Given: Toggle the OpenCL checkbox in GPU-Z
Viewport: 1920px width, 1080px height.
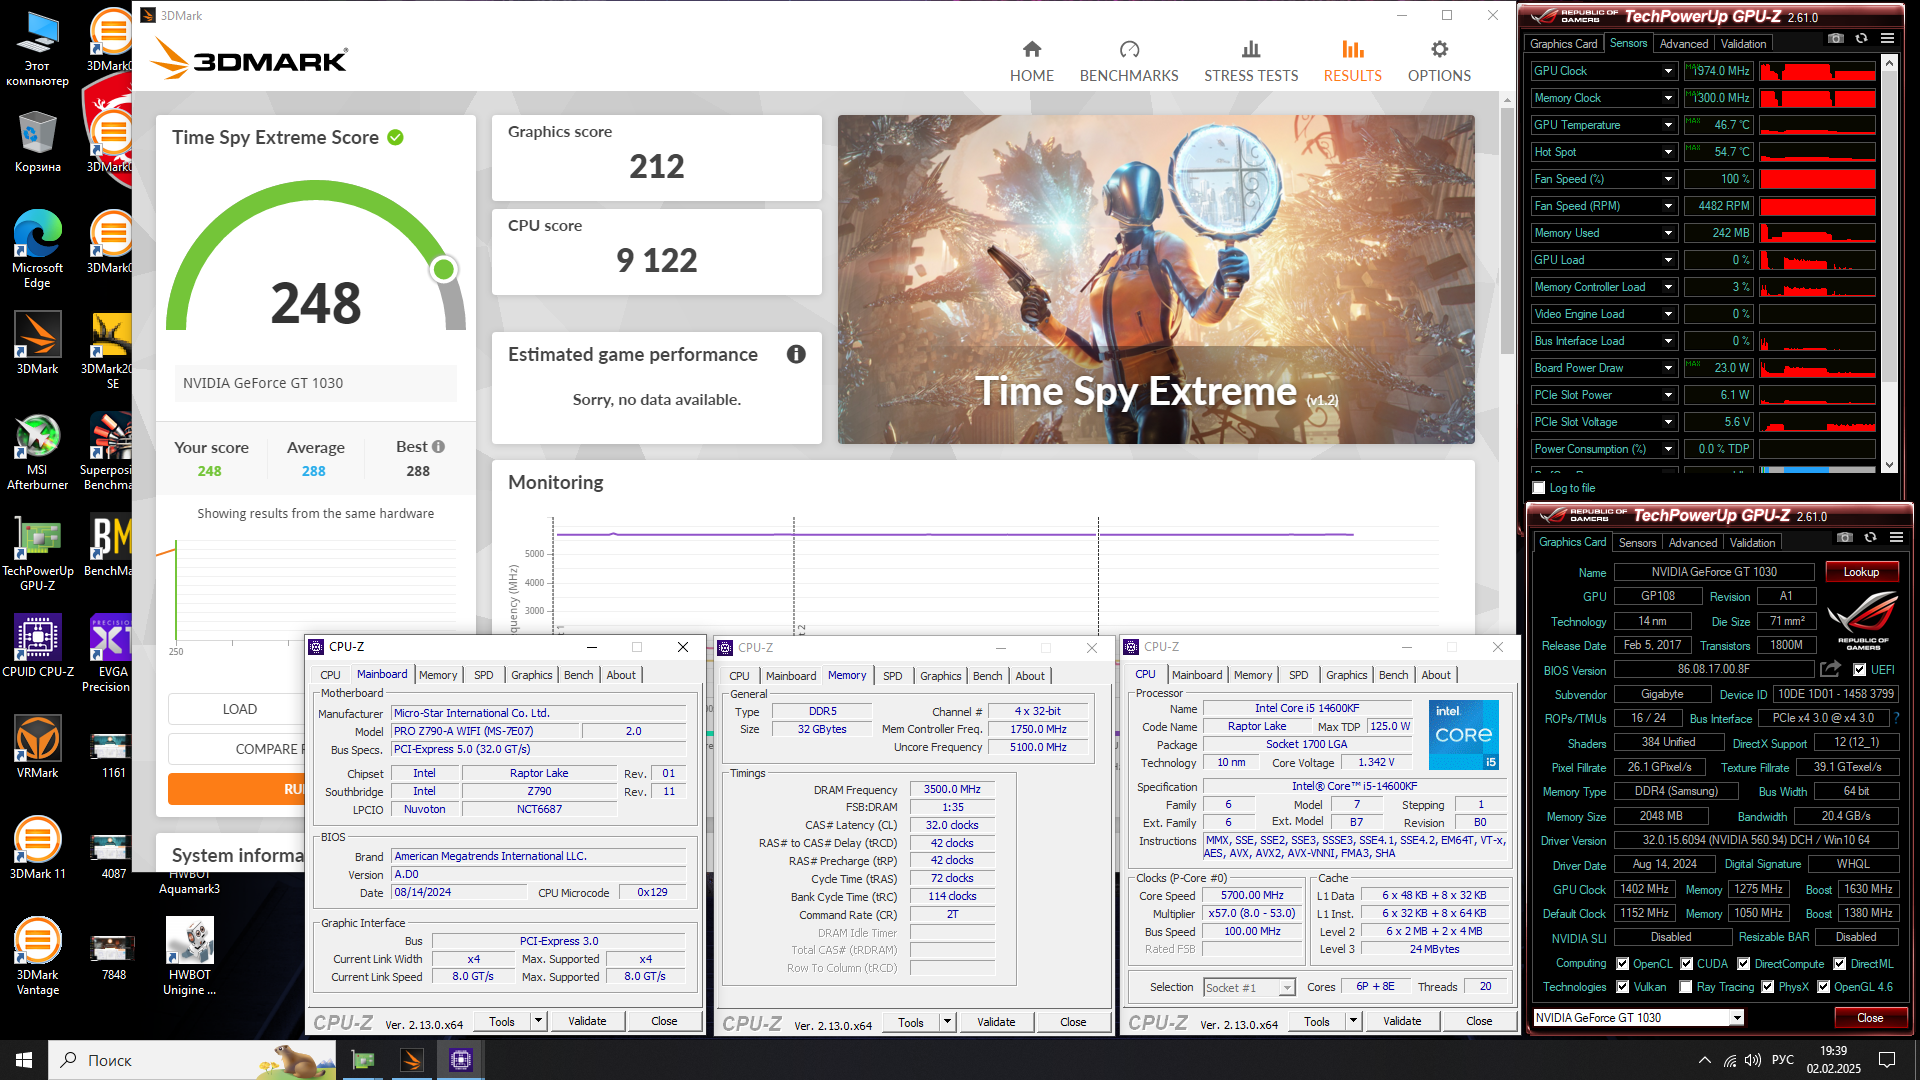Looking at the screenshot, I should pos(1623,964).
